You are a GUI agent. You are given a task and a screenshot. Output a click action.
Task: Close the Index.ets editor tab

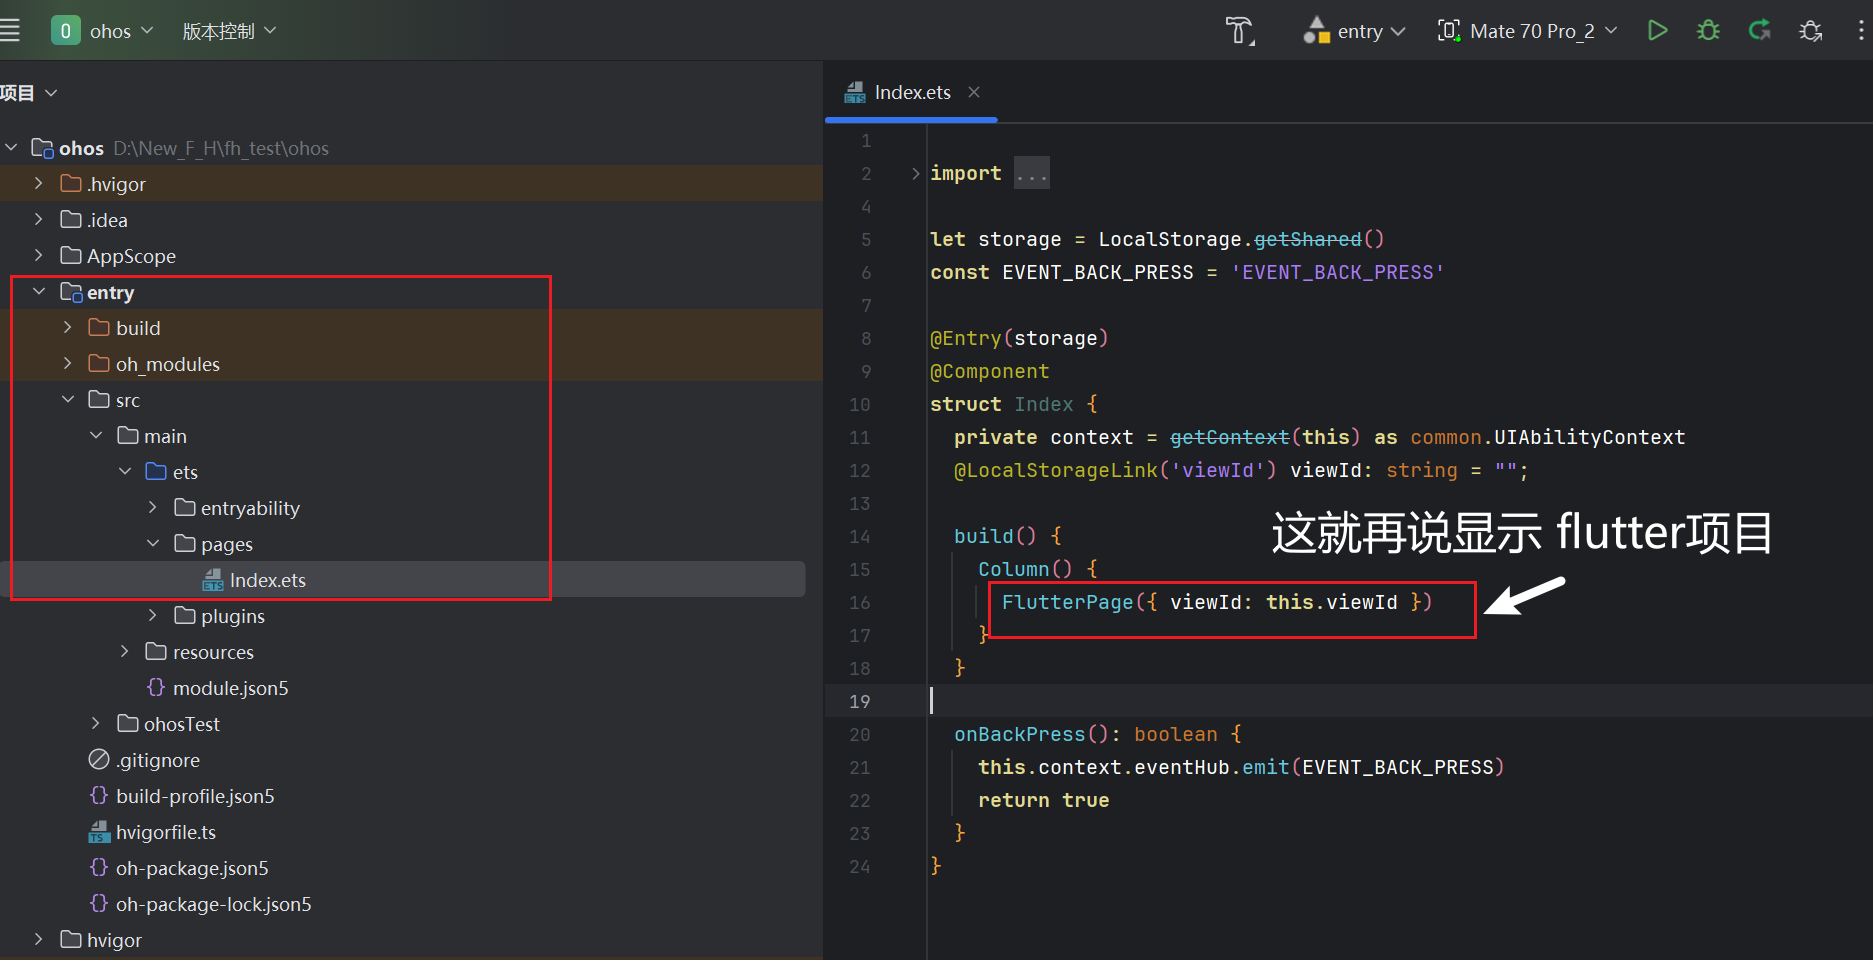(974, 92)
